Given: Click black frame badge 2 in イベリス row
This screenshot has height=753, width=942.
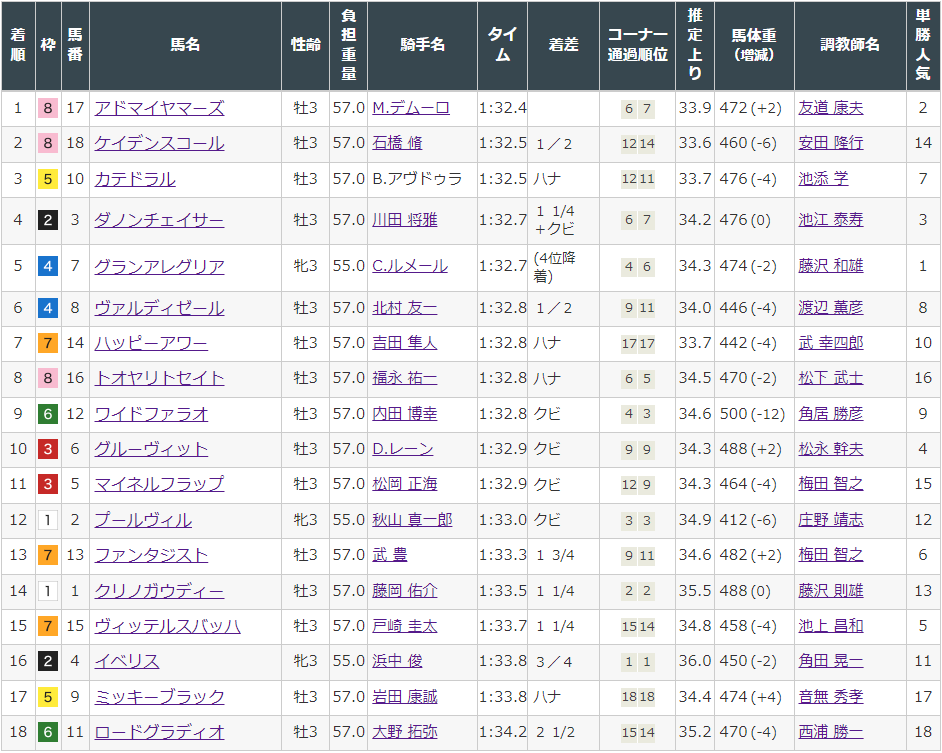Looking at the screenshot, I should [48, 661].
